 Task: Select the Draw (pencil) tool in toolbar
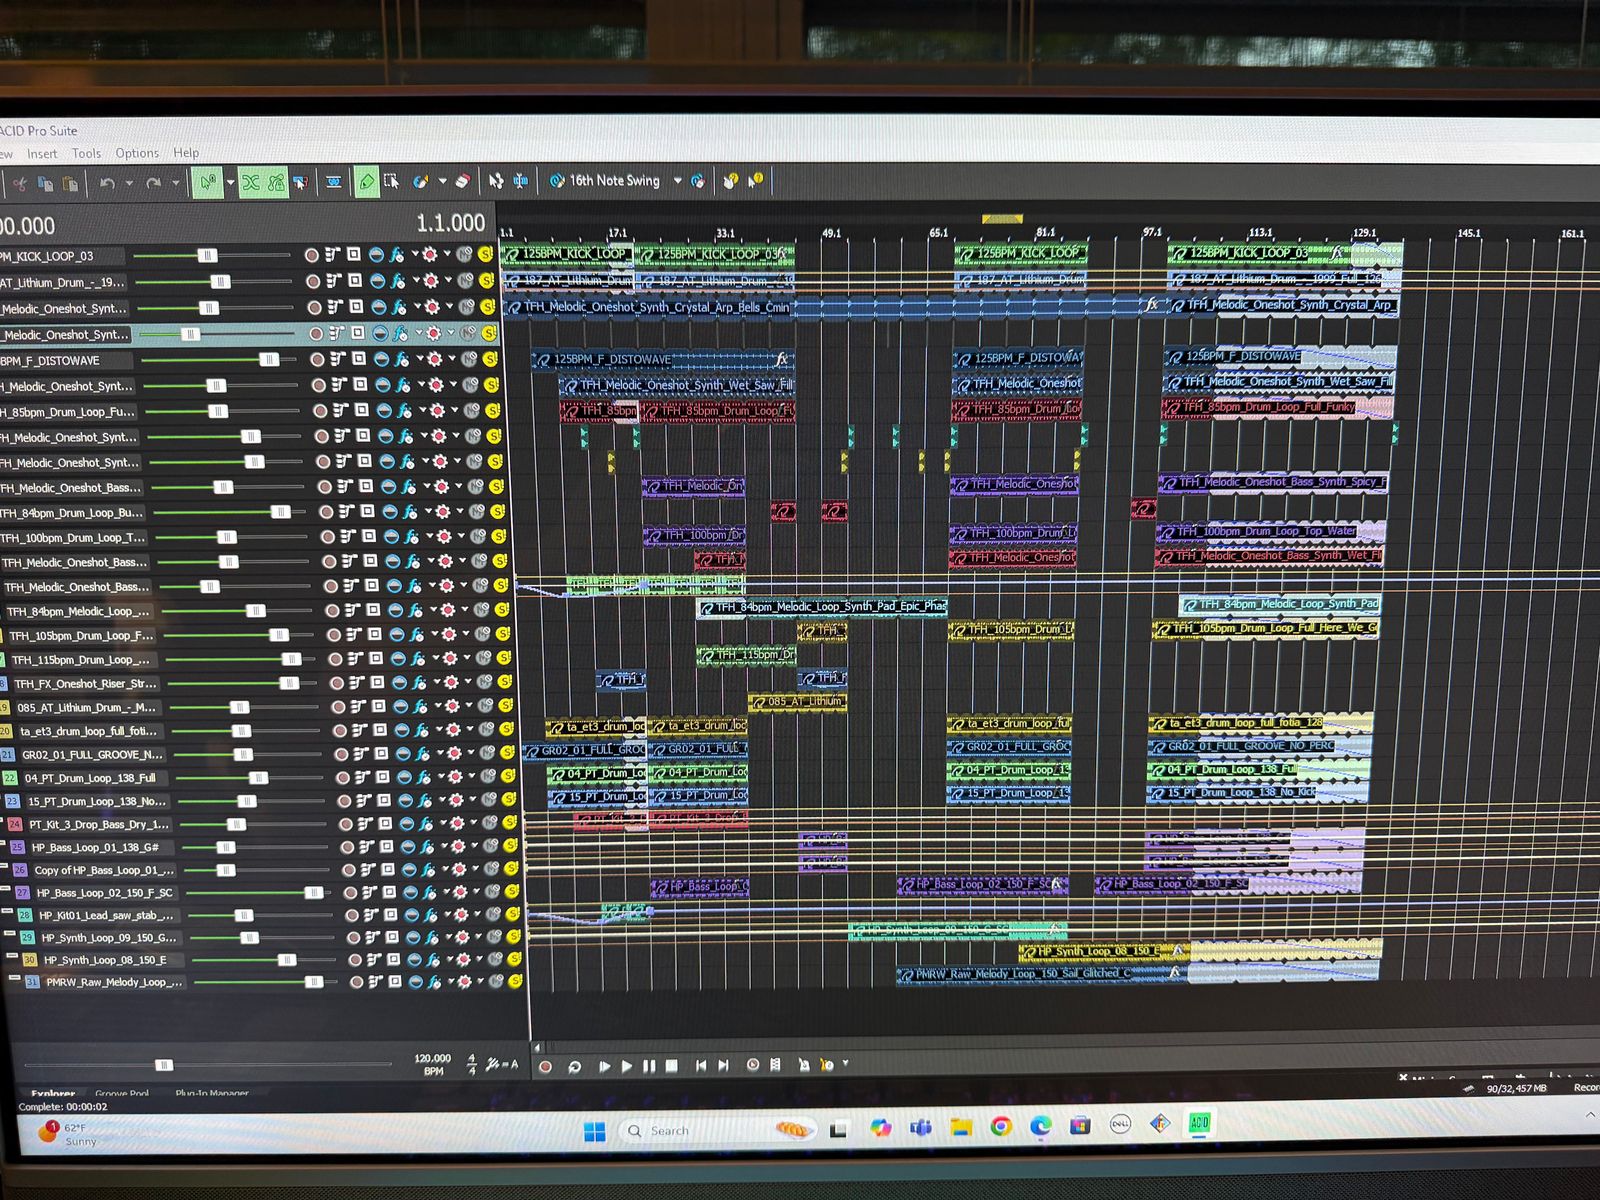366,182
